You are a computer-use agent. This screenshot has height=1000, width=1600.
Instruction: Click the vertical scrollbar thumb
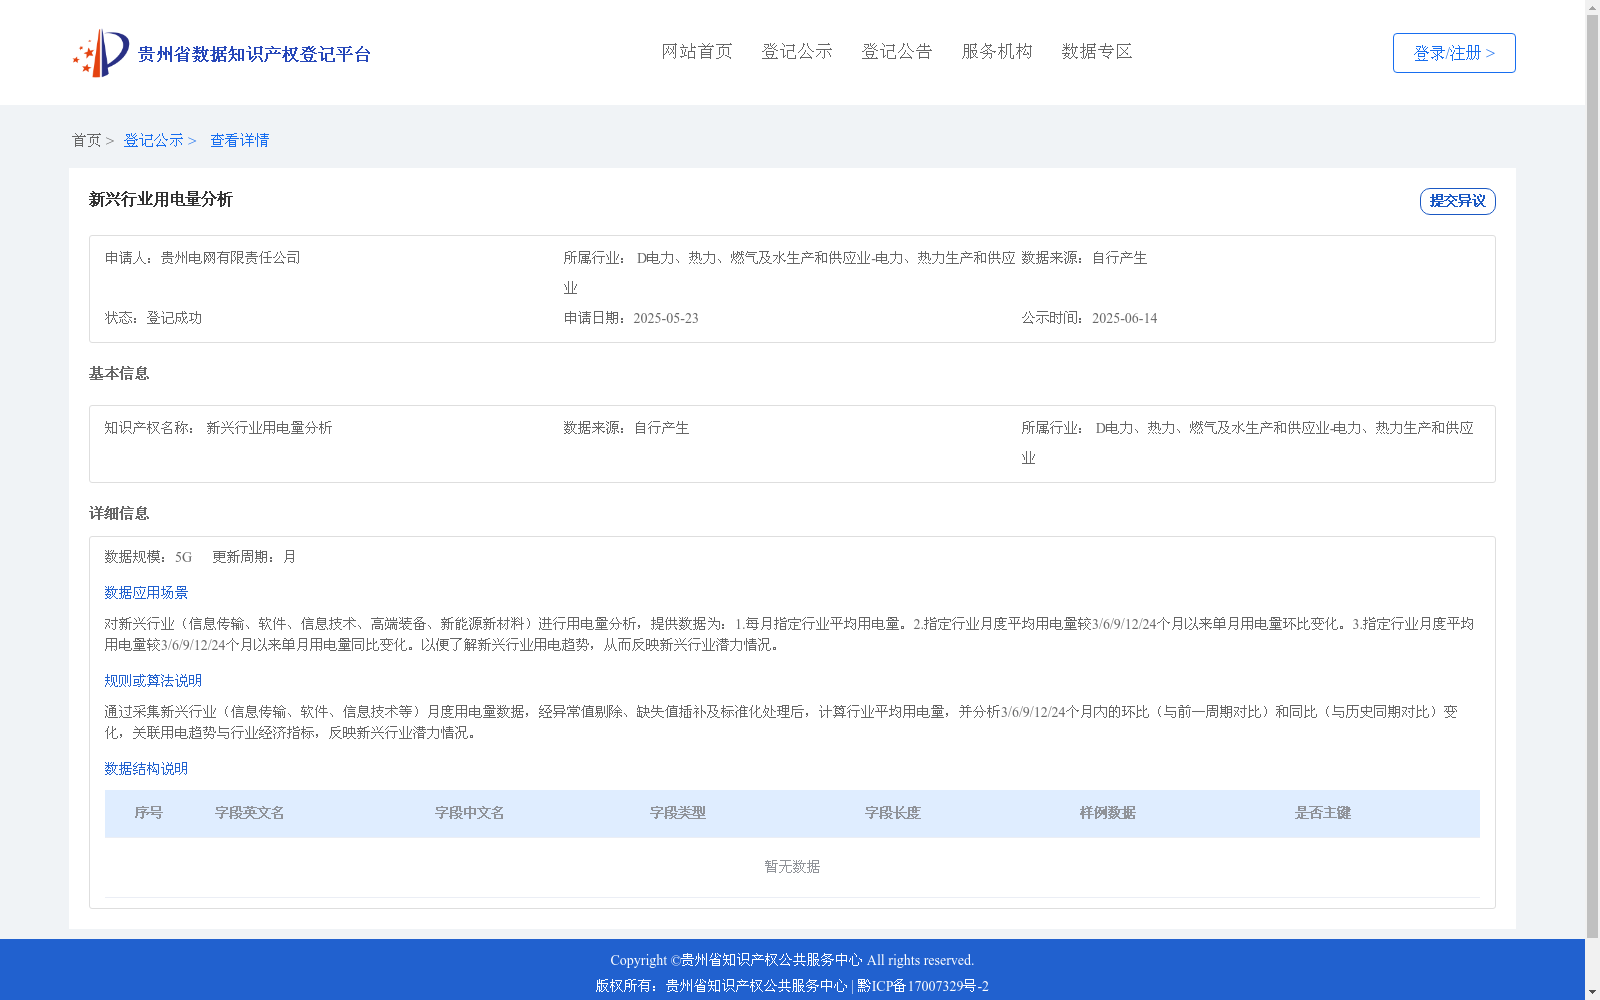[1592, 477]
